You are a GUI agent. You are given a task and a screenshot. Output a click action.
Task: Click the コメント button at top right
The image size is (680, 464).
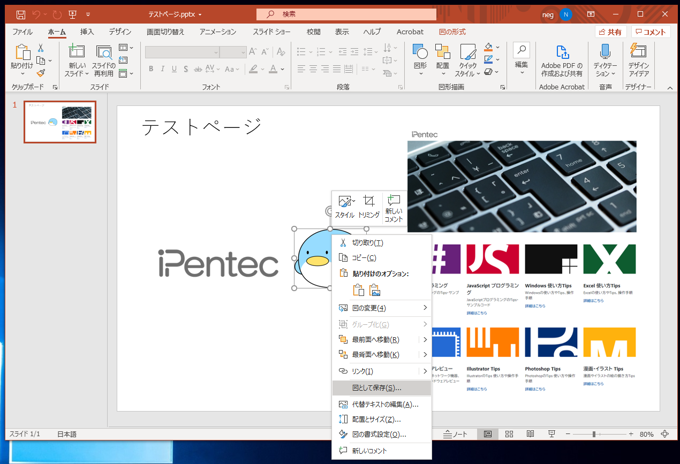tap(650, 32)
